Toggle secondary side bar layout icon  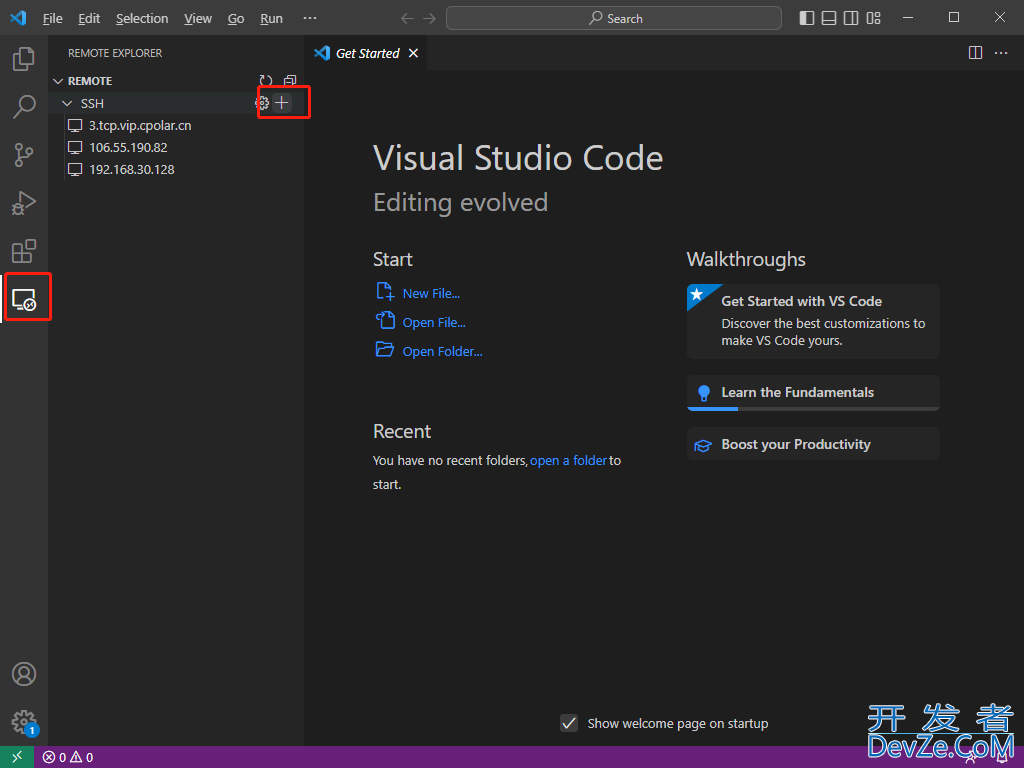851,18
